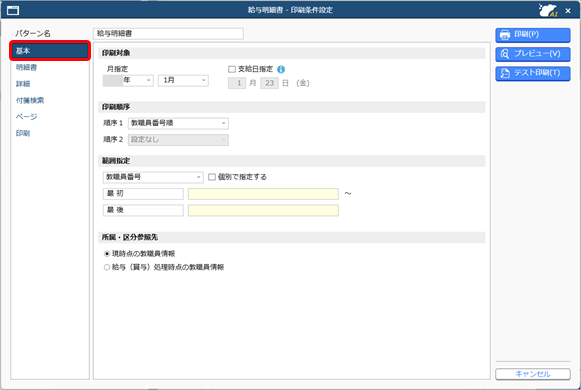Click the パターン名 label
Screen dimensions: 581x390
(33, 33)
